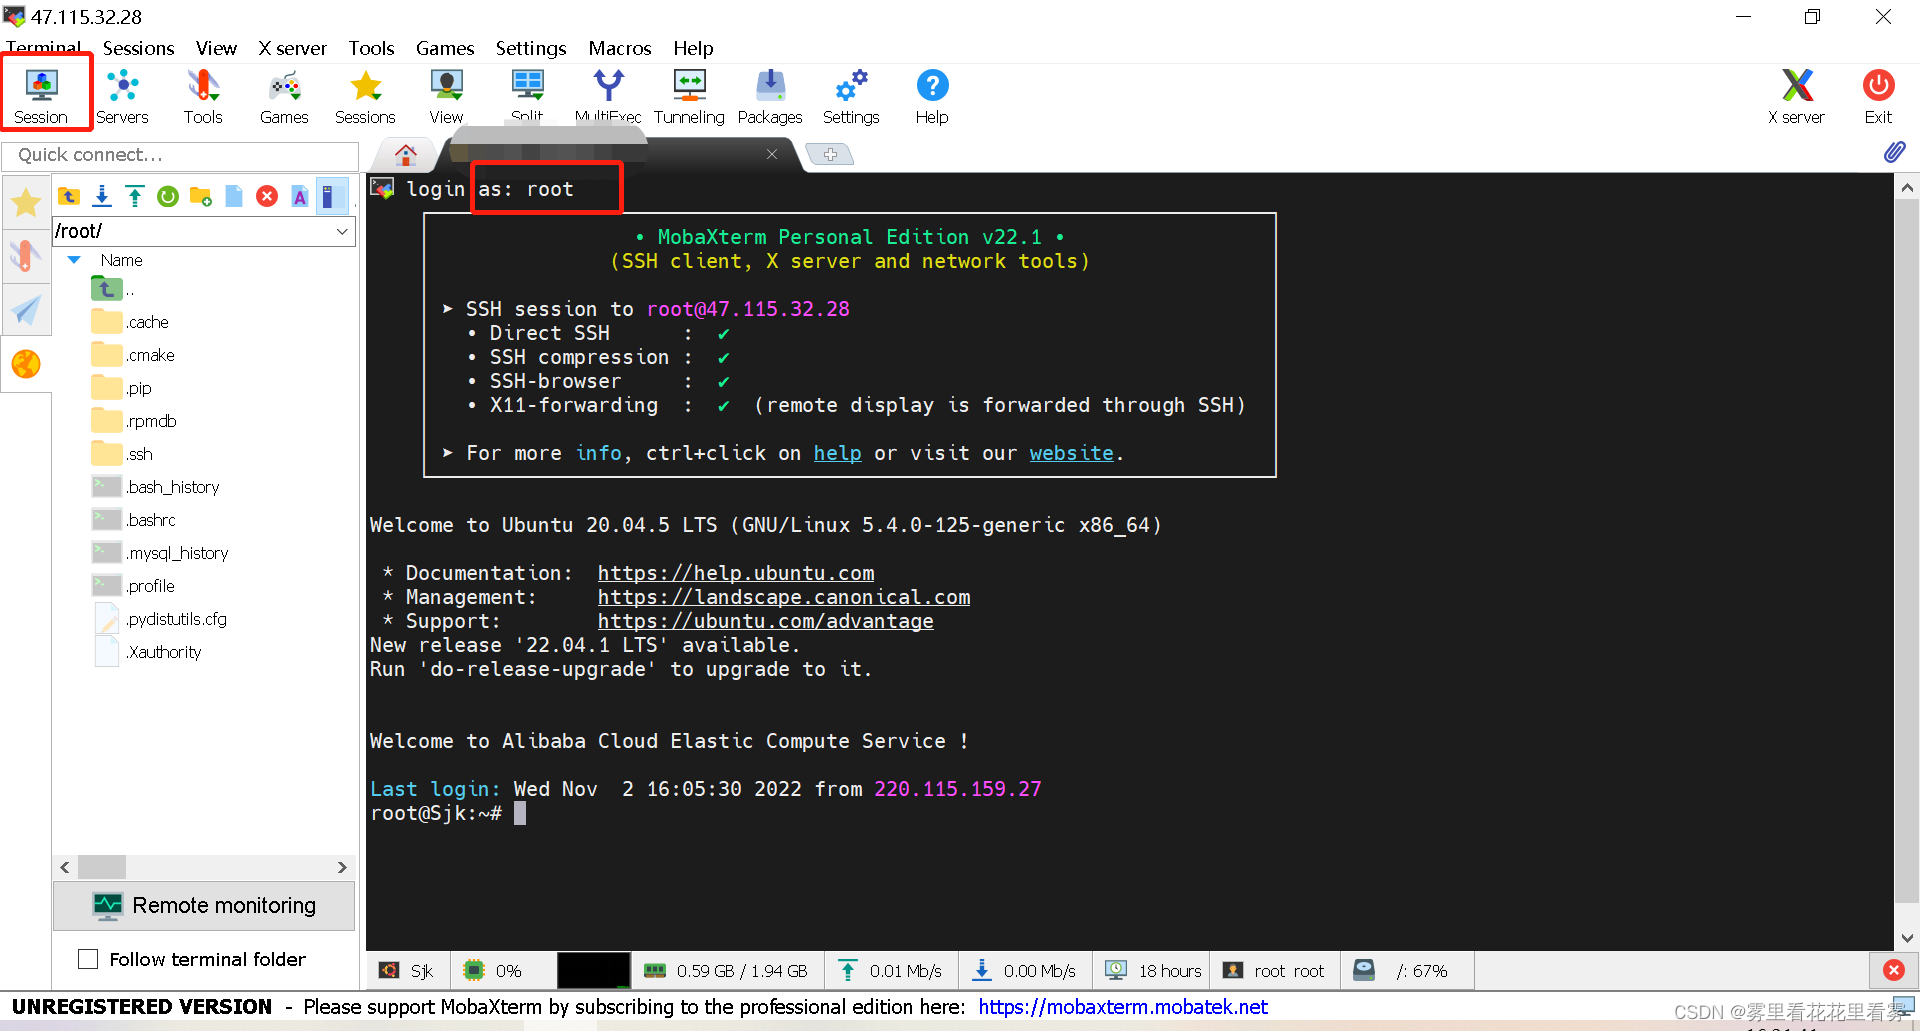Enable Follow terminal folder checkbox
Image resolution: width=1920 pixels, height=1031 pixels.
coord(88,959)
